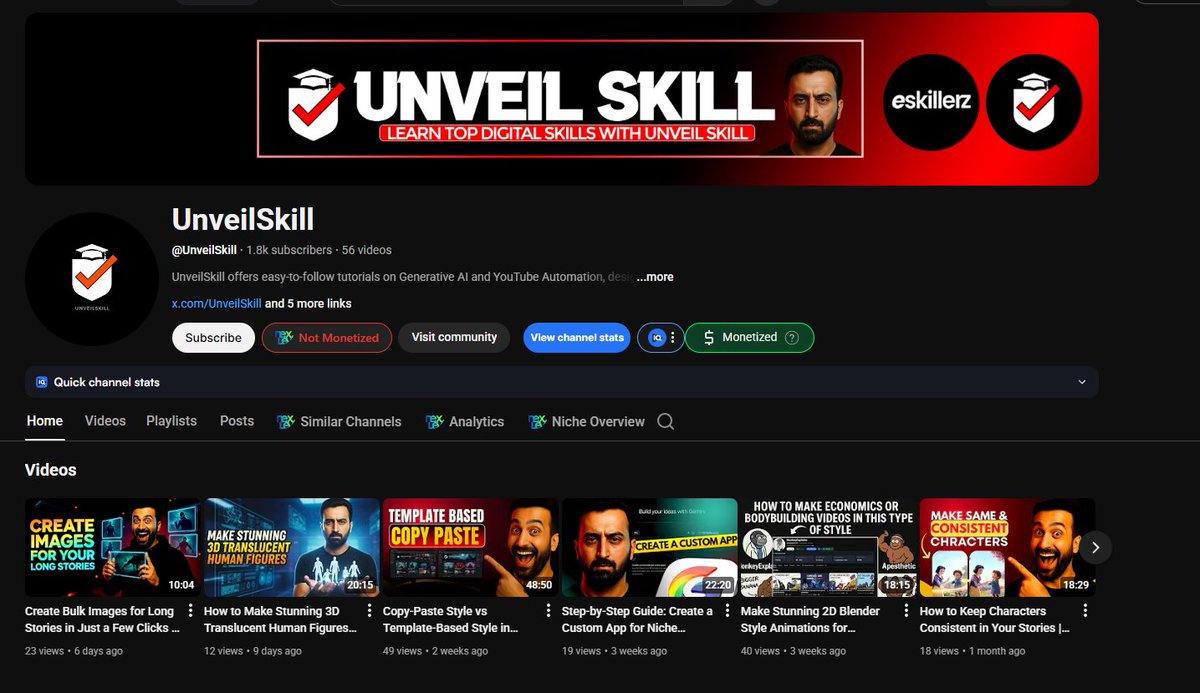Open the Analytics tab
1200x693 pixels.
pos(465,422)
